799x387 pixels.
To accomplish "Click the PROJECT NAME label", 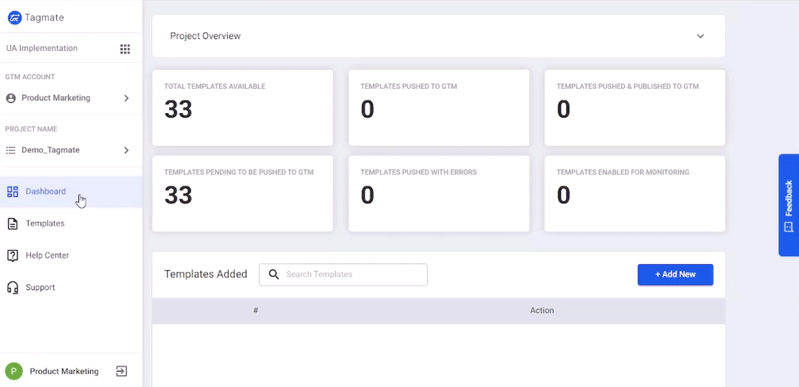I will tap(31, 129).
